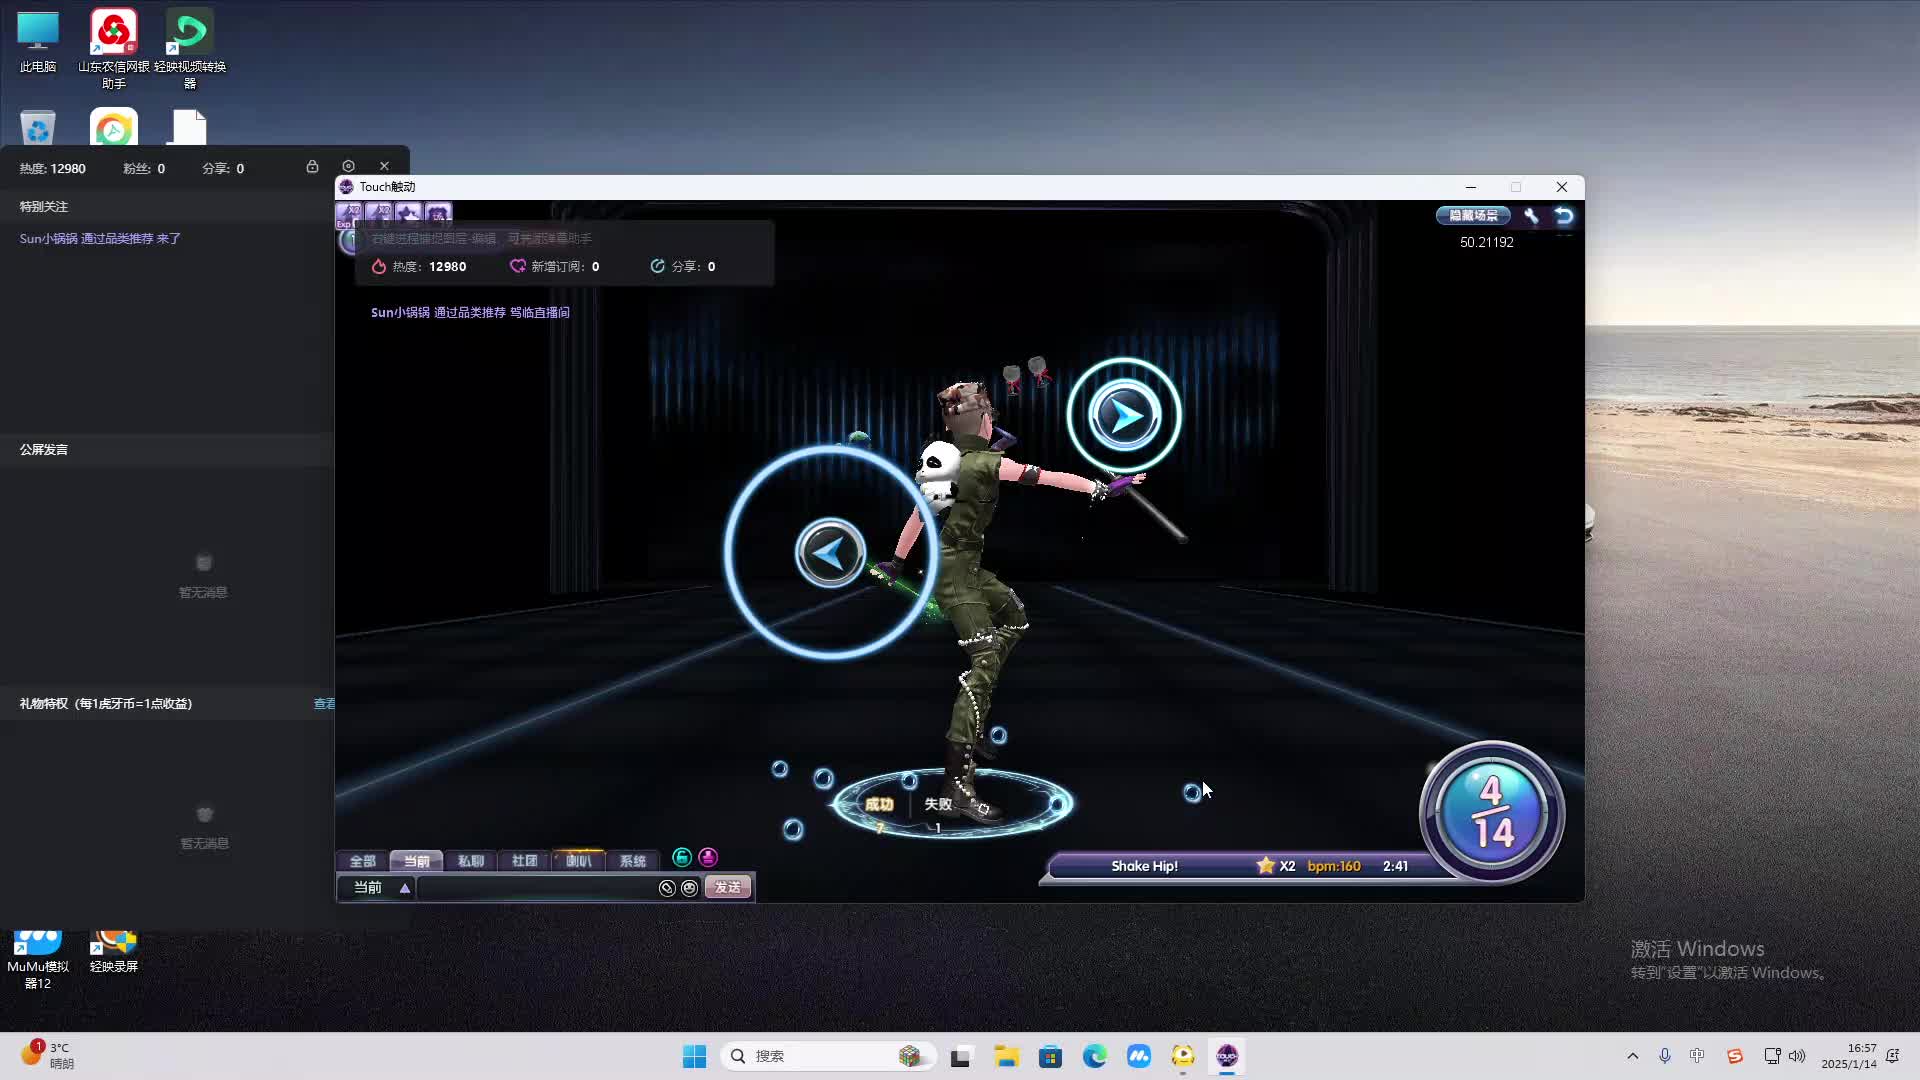Switch to the 私聊 chat tab
Image resolution: width=1920 pixels, height=1080 pixels.
(x=470, y=861)
